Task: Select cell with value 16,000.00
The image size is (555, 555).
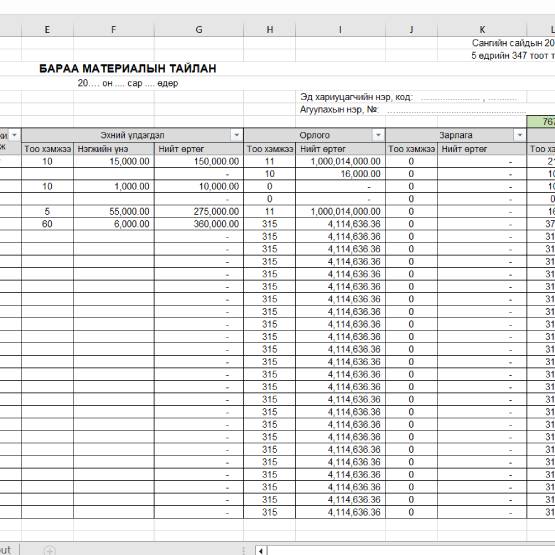Action: click(341, 174)
